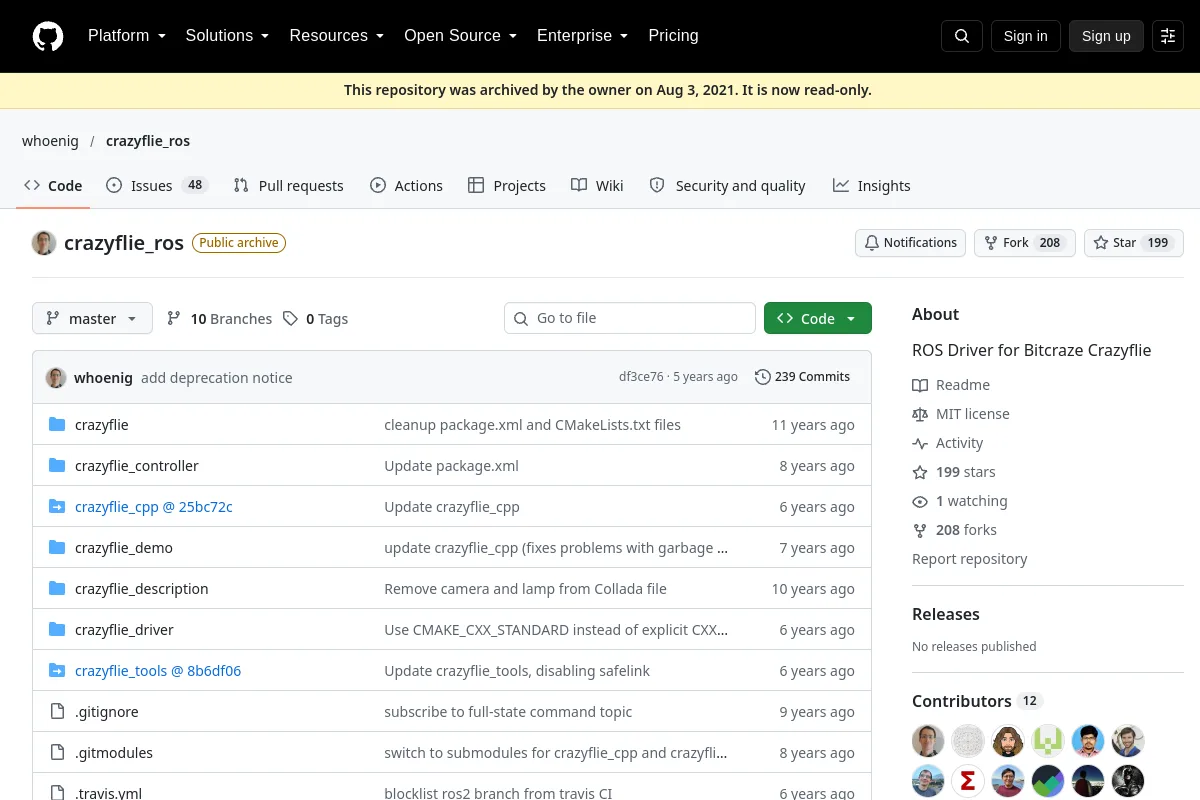Open commit hash df3ce76
Image resolution: width=1200 pixels, height=800 pixels.
pos(641,377)
